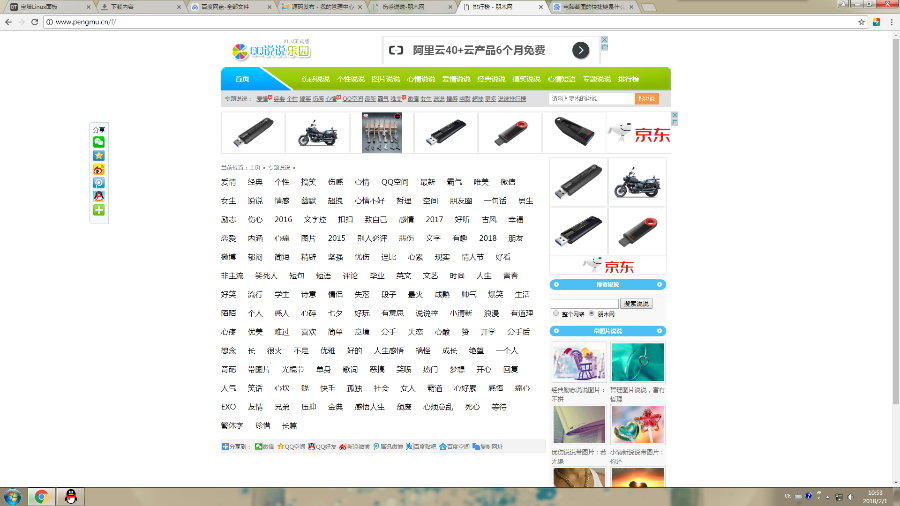
Task: Open Chrome from the taskbar
Action: point(41,497)
